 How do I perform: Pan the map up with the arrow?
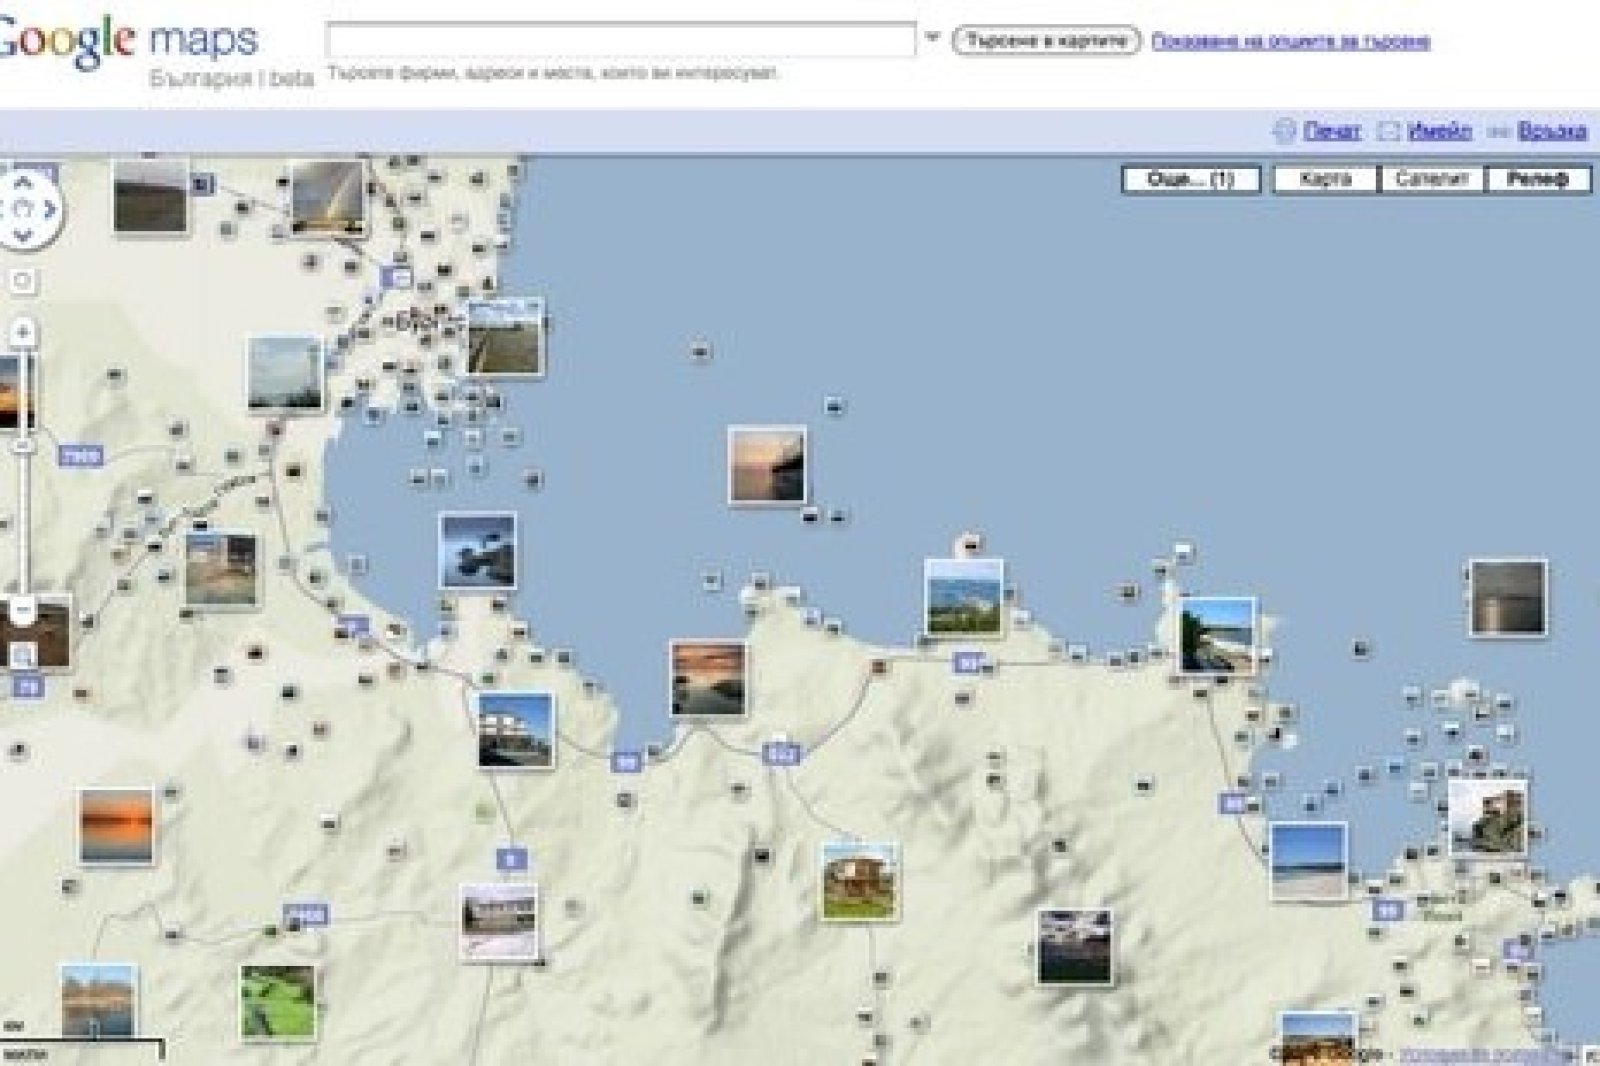pyautogui.click(x=22, y=183)
